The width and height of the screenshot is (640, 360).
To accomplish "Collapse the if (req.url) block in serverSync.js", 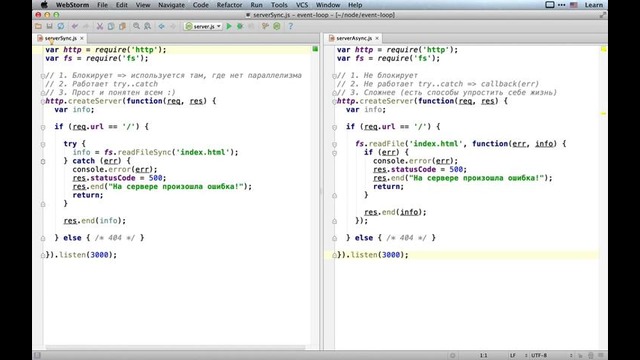I will (x=43, y=127).
